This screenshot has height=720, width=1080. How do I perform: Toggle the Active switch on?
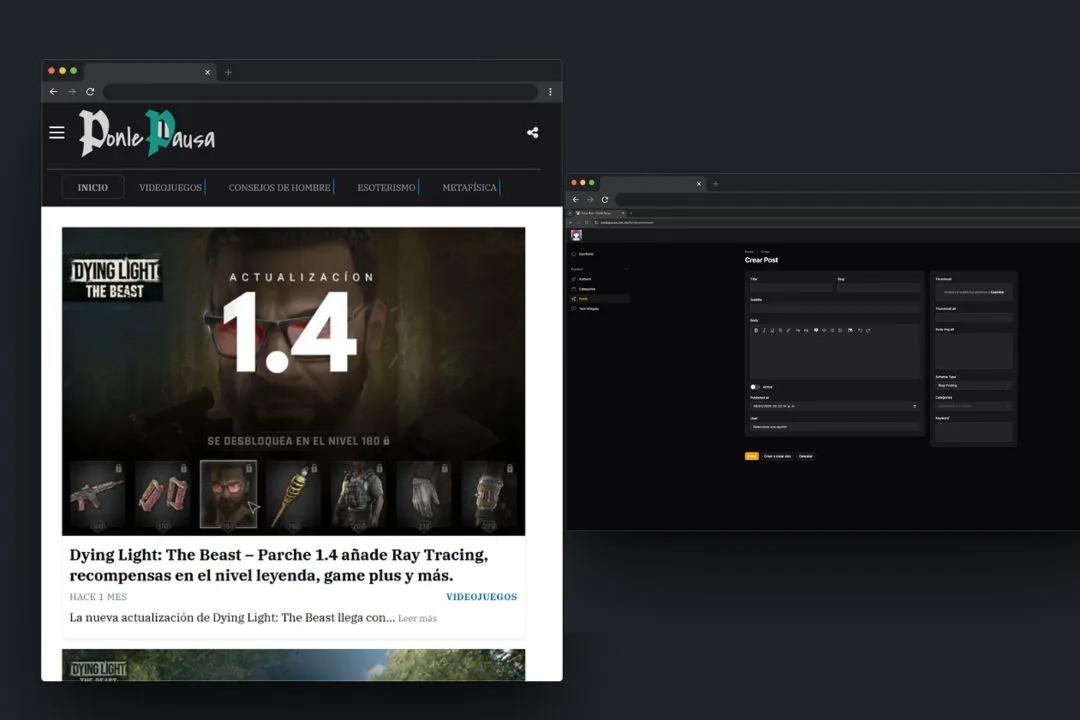coord(755,386)
